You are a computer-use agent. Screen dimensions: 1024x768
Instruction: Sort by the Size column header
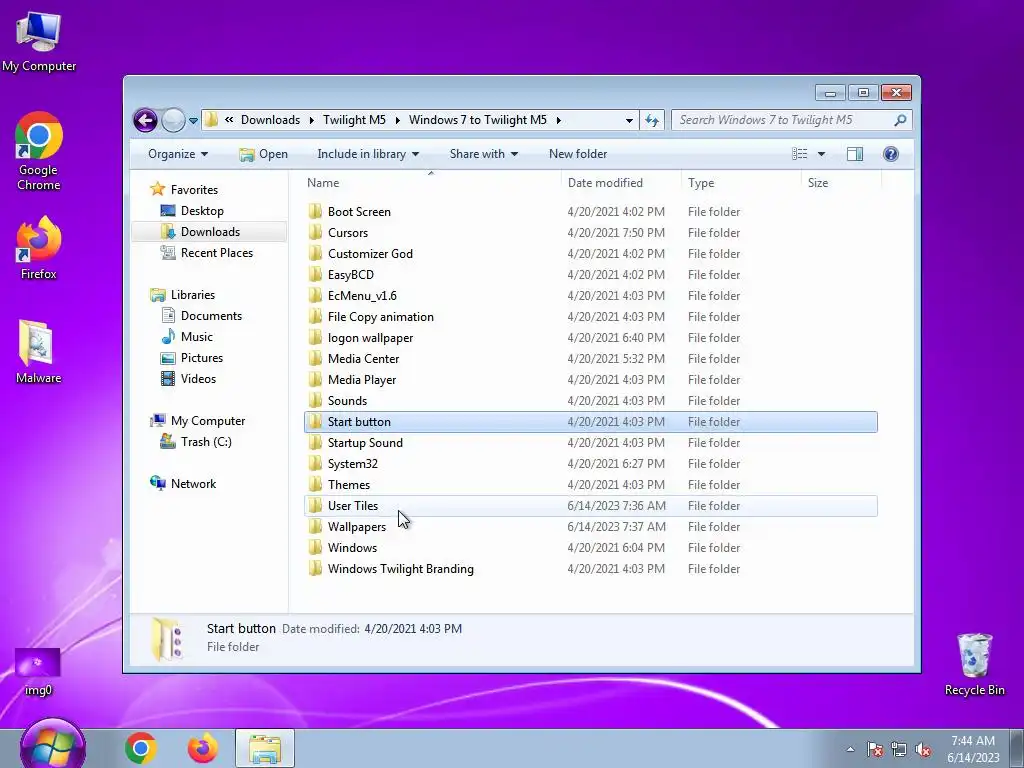(x=818, y=183)
